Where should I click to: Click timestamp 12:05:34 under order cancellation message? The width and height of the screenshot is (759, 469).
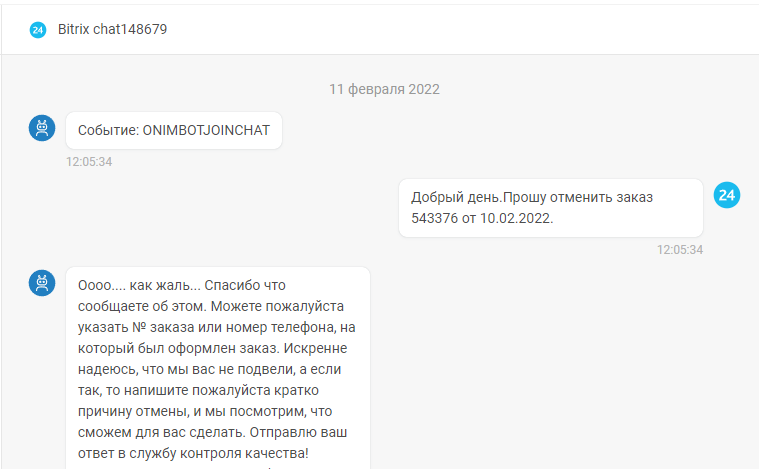click(x=680, y=250)
